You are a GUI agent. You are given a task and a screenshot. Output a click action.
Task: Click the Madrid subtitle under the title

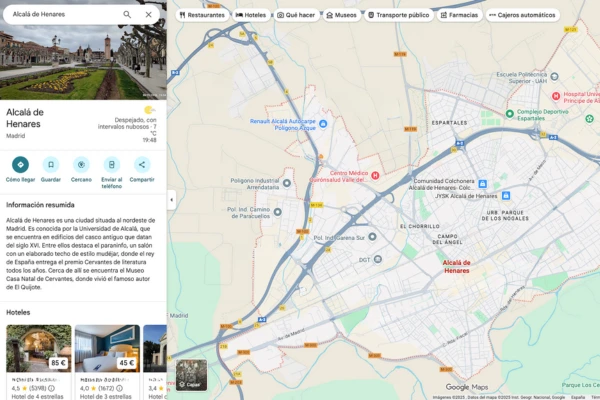[16, 136]
